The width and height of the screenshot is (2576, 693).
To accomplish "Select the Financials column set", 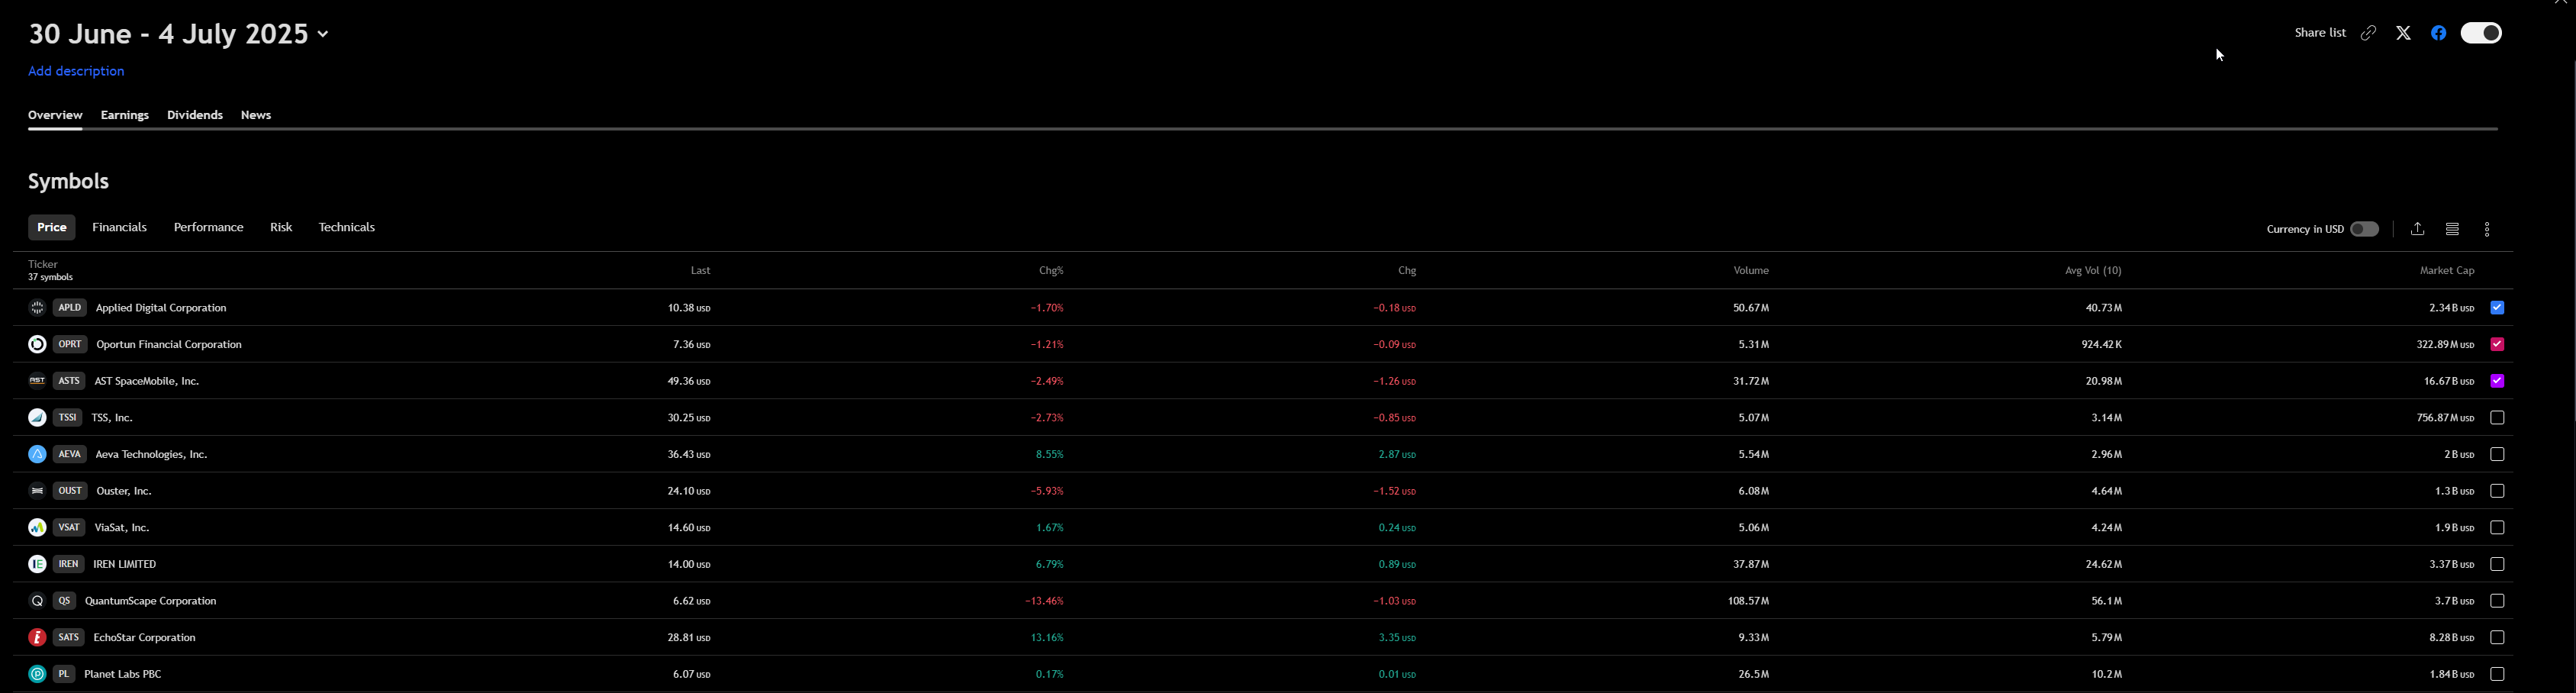I will [x=120, y=227].
